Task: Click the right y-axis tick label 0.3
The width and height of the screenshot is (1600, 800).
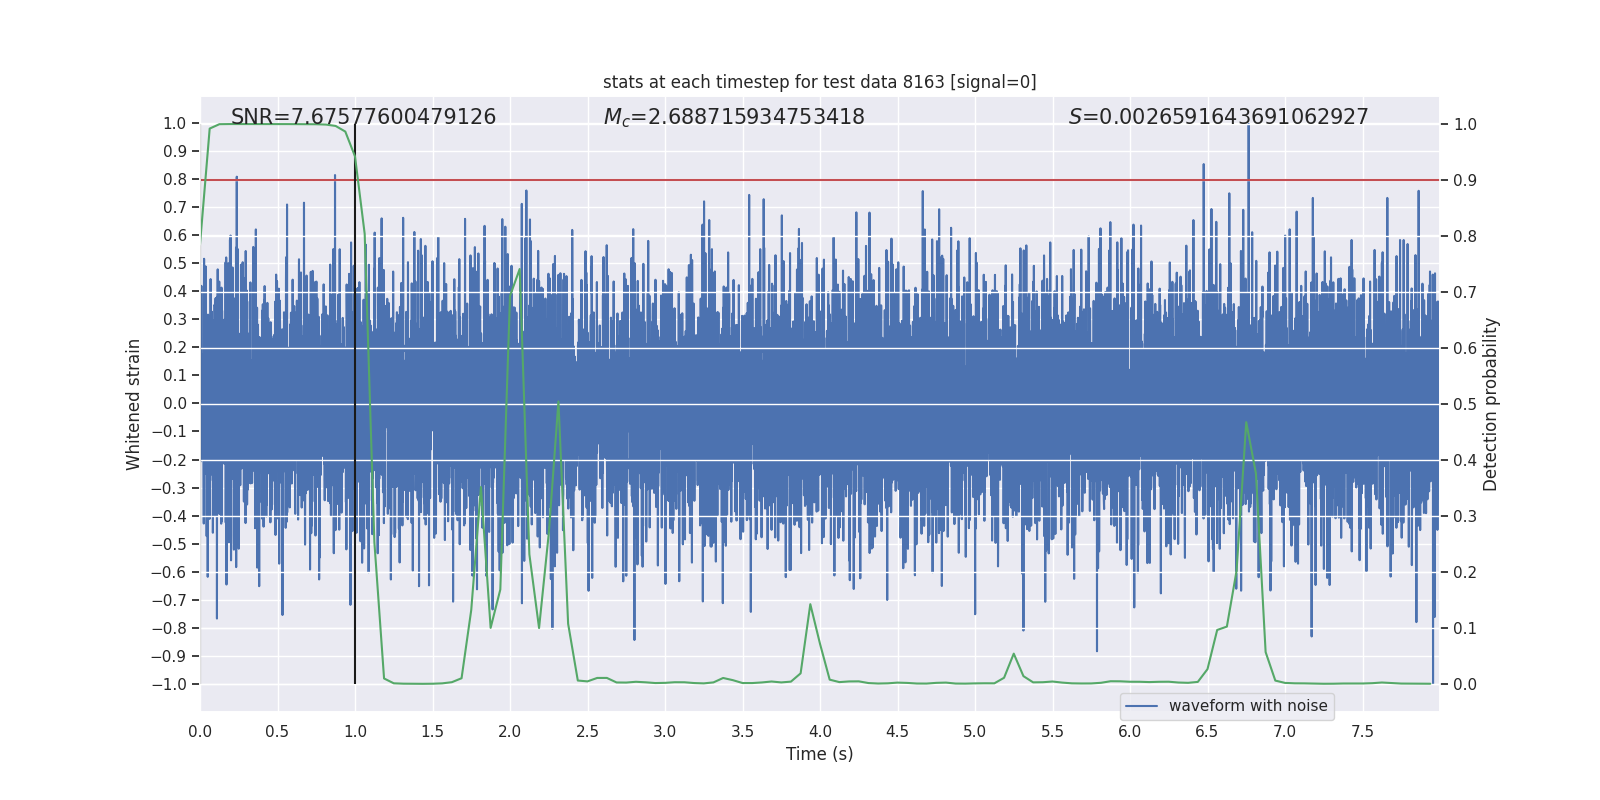Action: 1465,516
